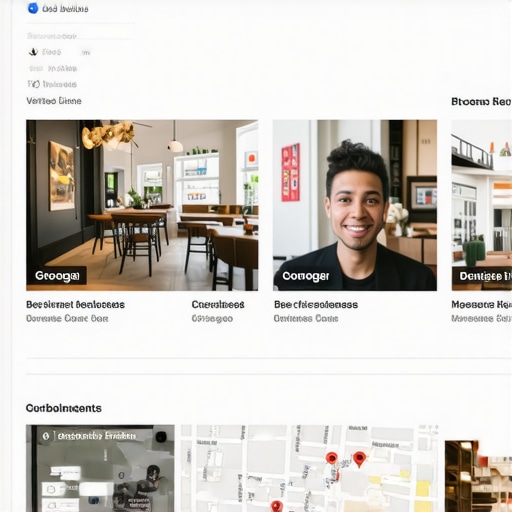Select the sidebar item below 'Fees'
The height and width of the screenshot is (512, 512).
53,69
